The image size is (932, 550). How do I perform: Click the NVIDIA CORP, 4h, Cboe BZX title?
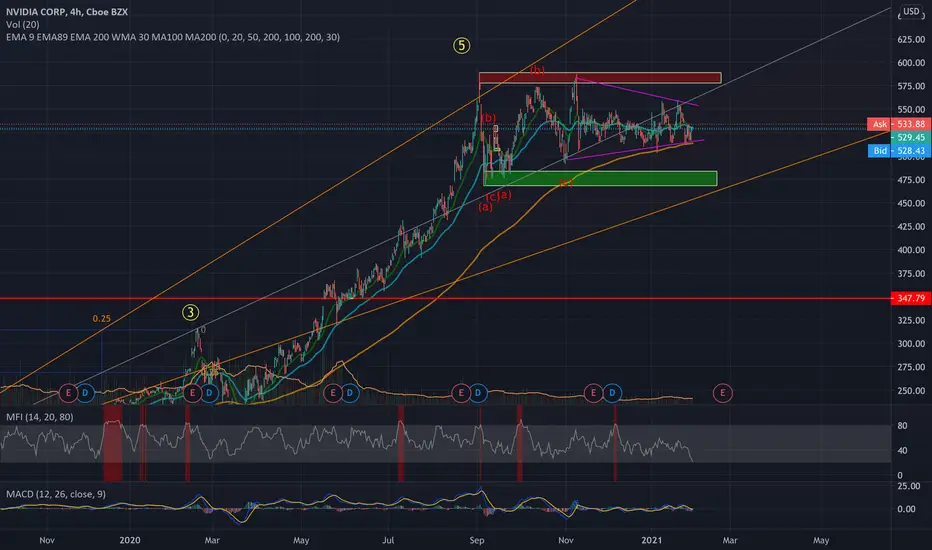click(x=67, y=11)
